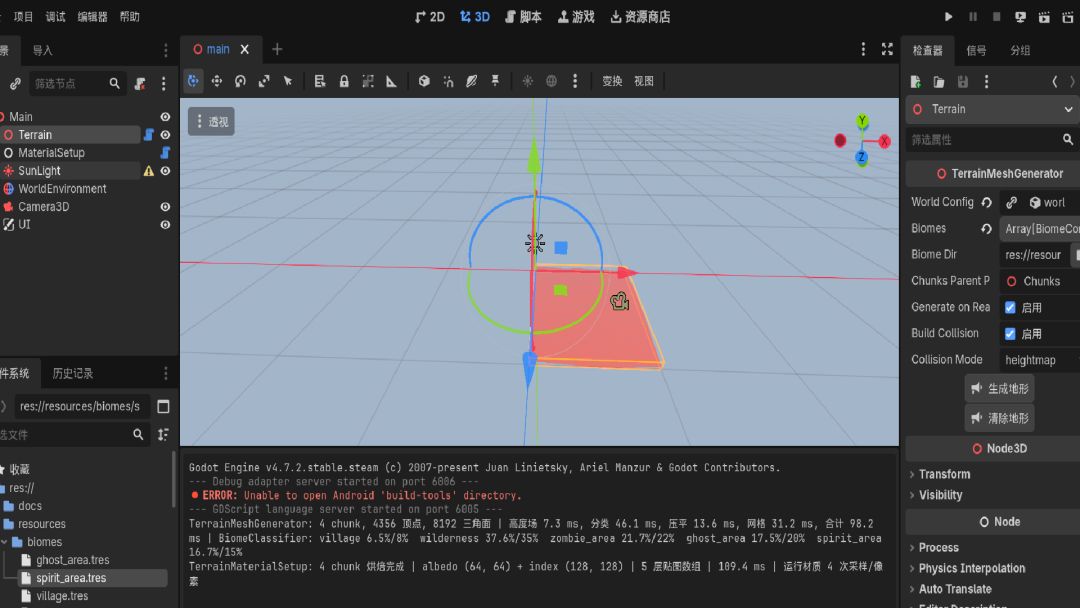The height and width of the screenshot is (608, 1080).
Task: Click the 生成地形 (Generate Terrain) button
Action: click(x=999, y=389)
